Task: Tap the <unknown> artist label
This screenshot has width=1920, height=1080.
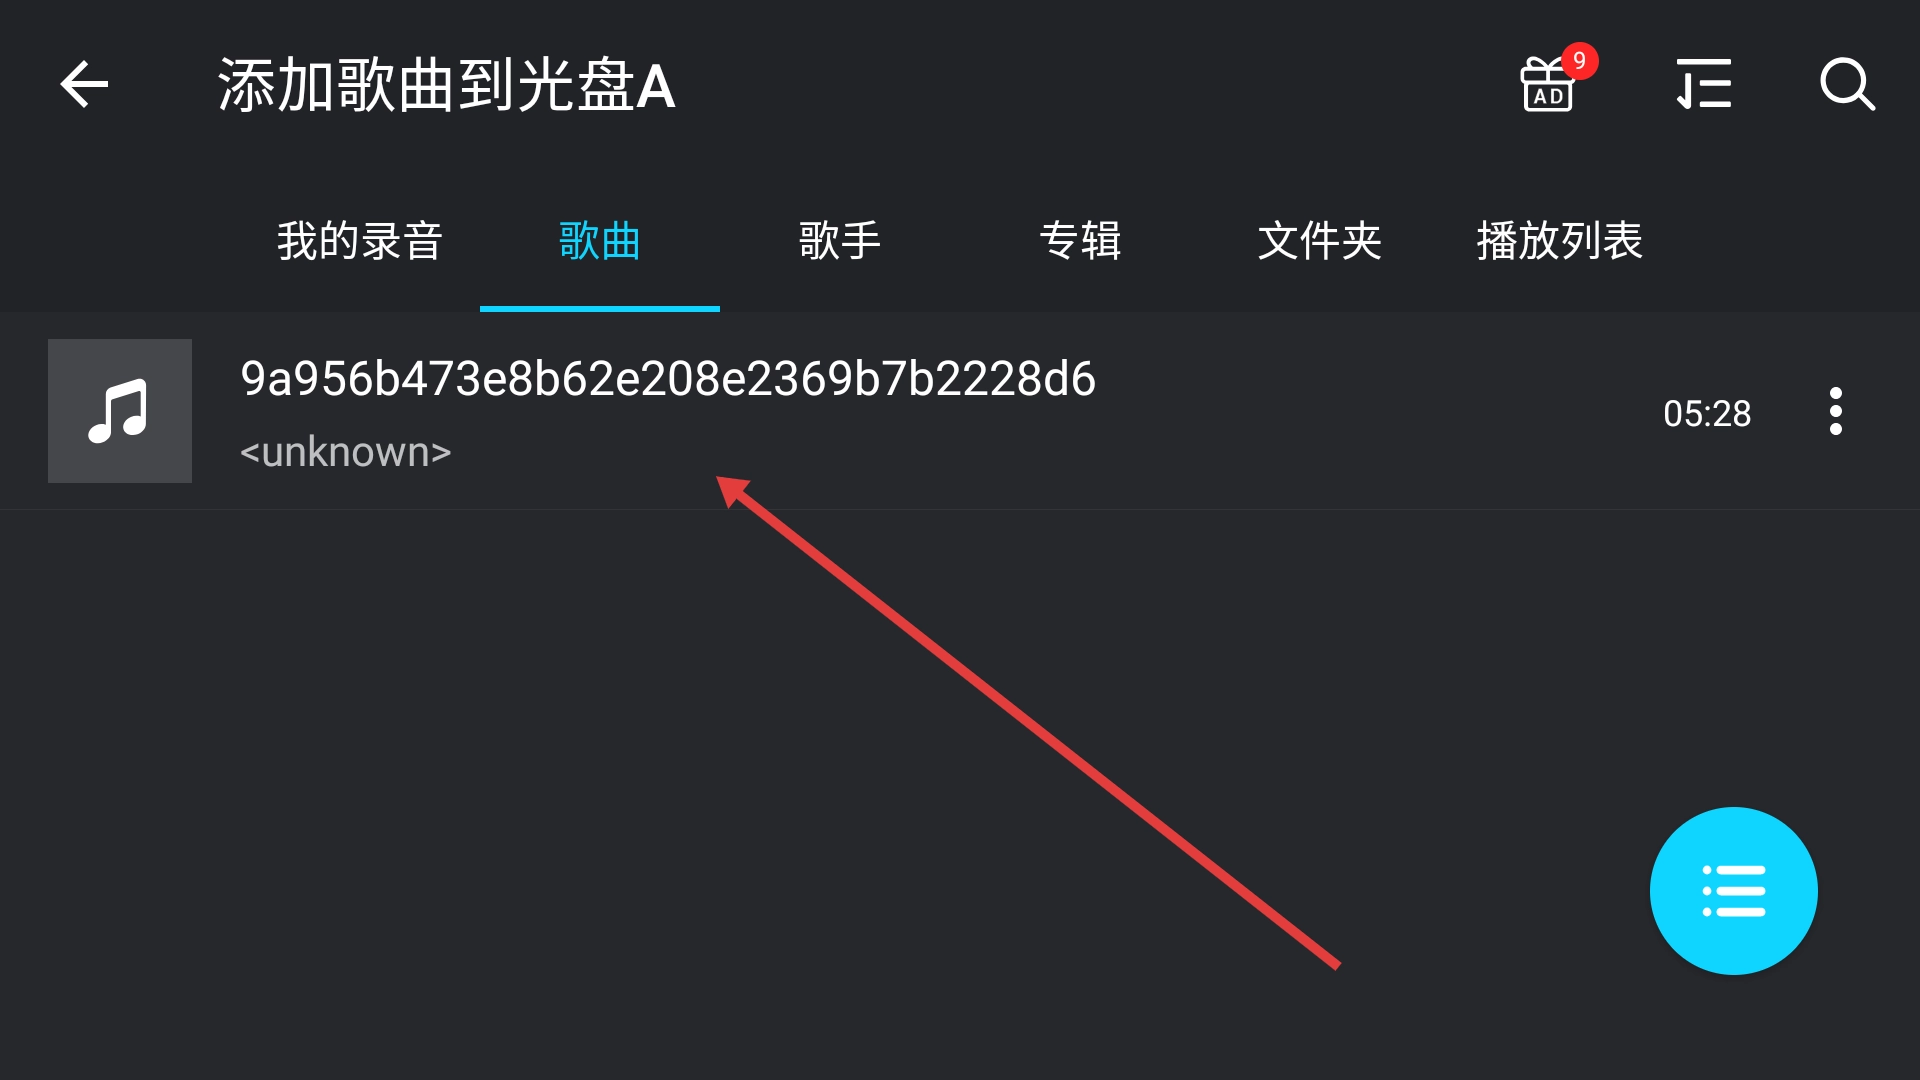Action: pyautogui.click(x=346, y=452)
